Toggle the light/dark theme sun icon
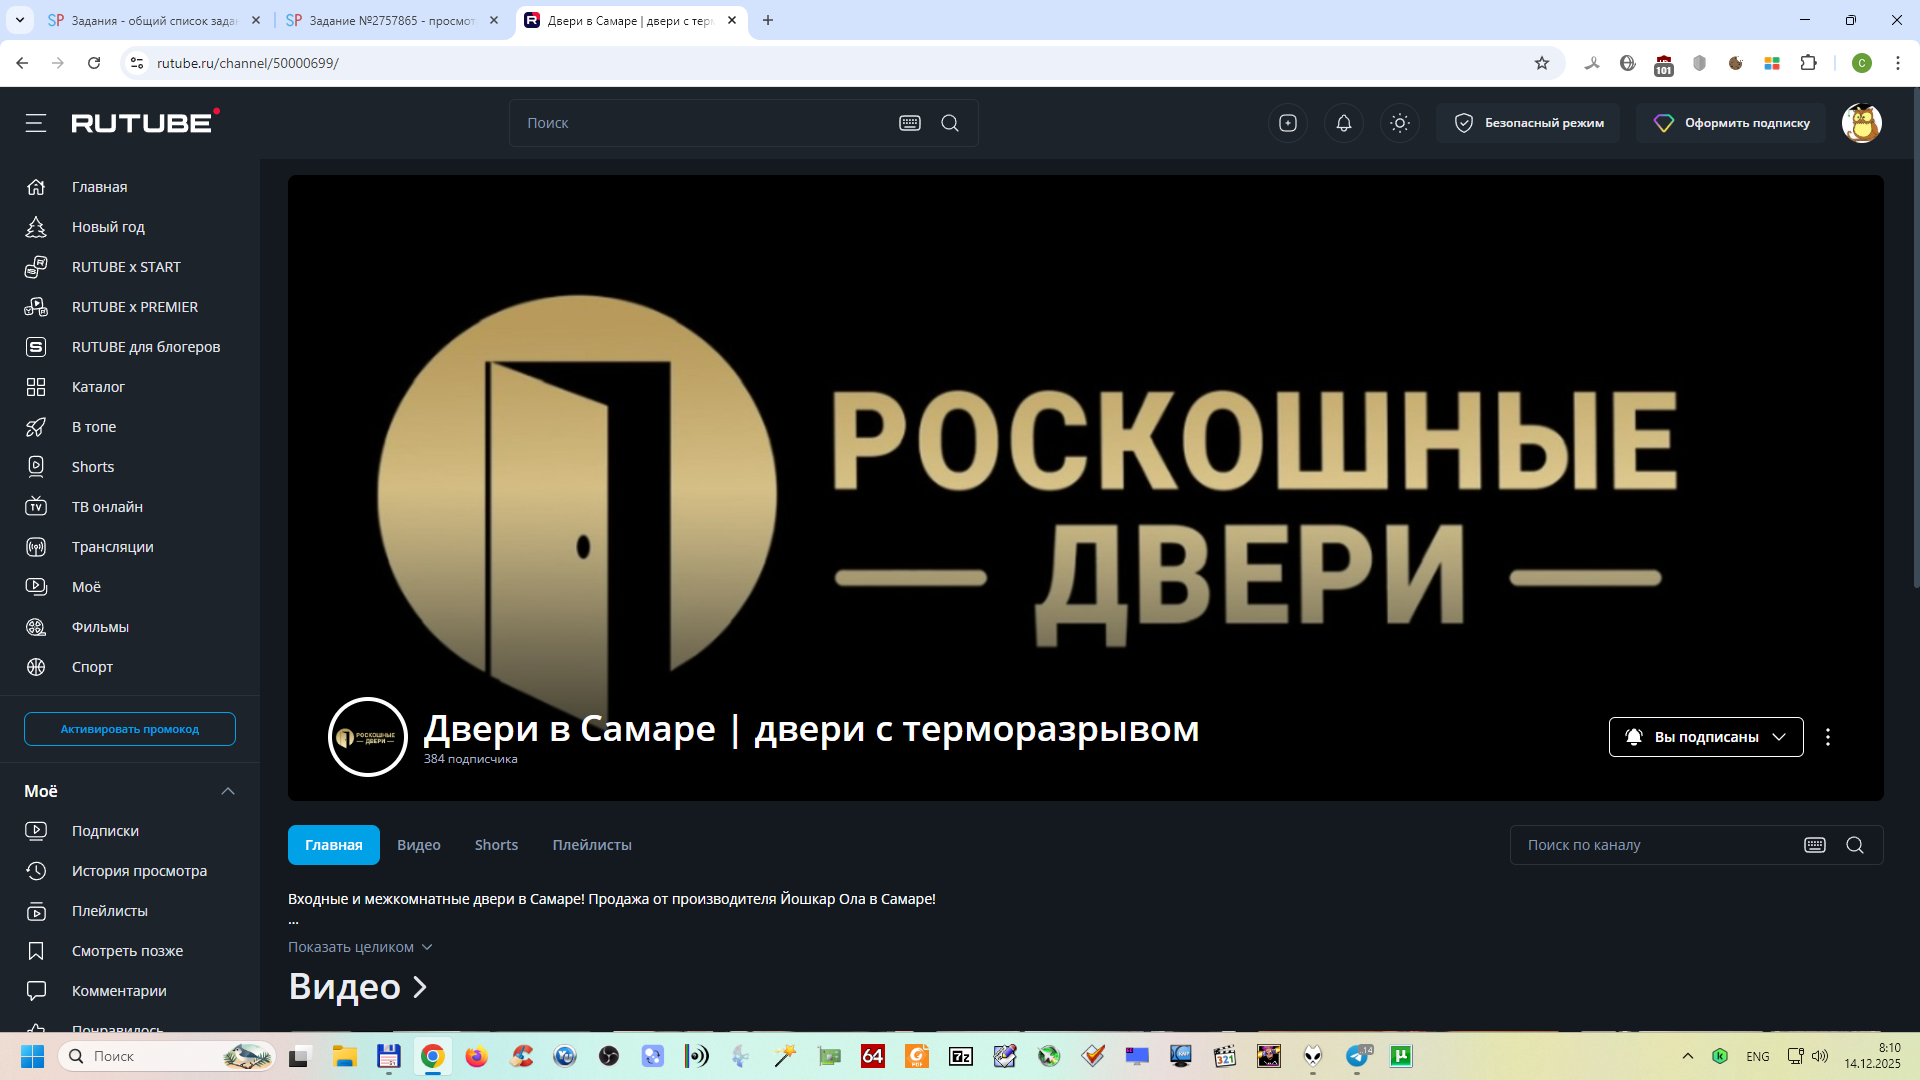Screen dimensions: 1920x1080 [1399, 123]
